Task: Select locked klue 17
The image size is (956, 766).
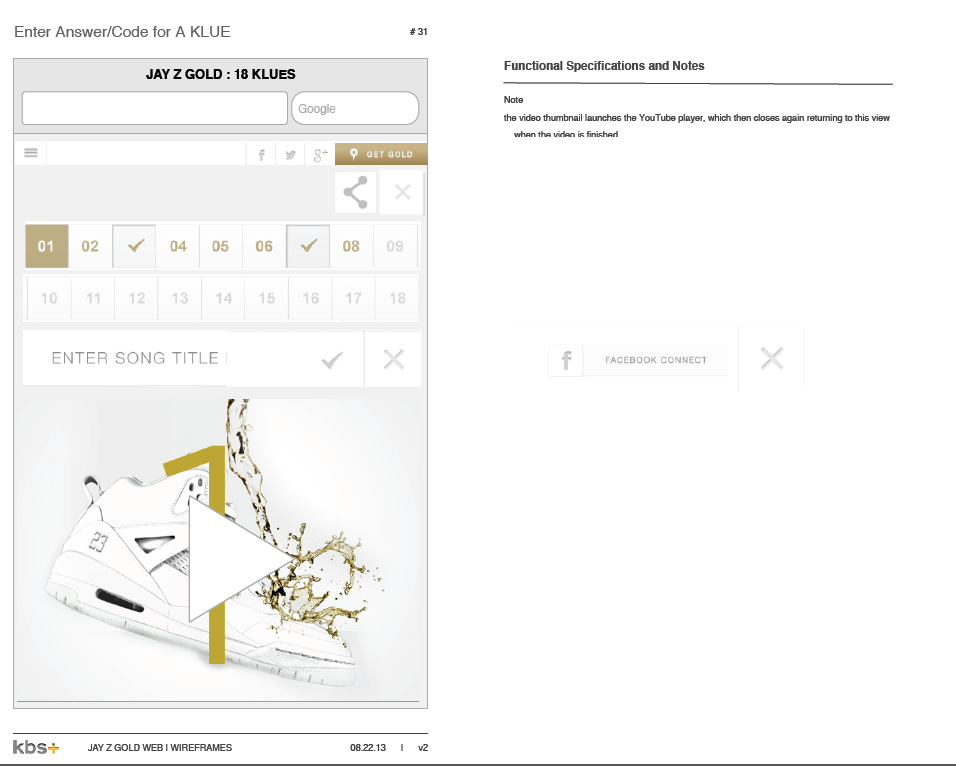Action: (x=354, y=298)
